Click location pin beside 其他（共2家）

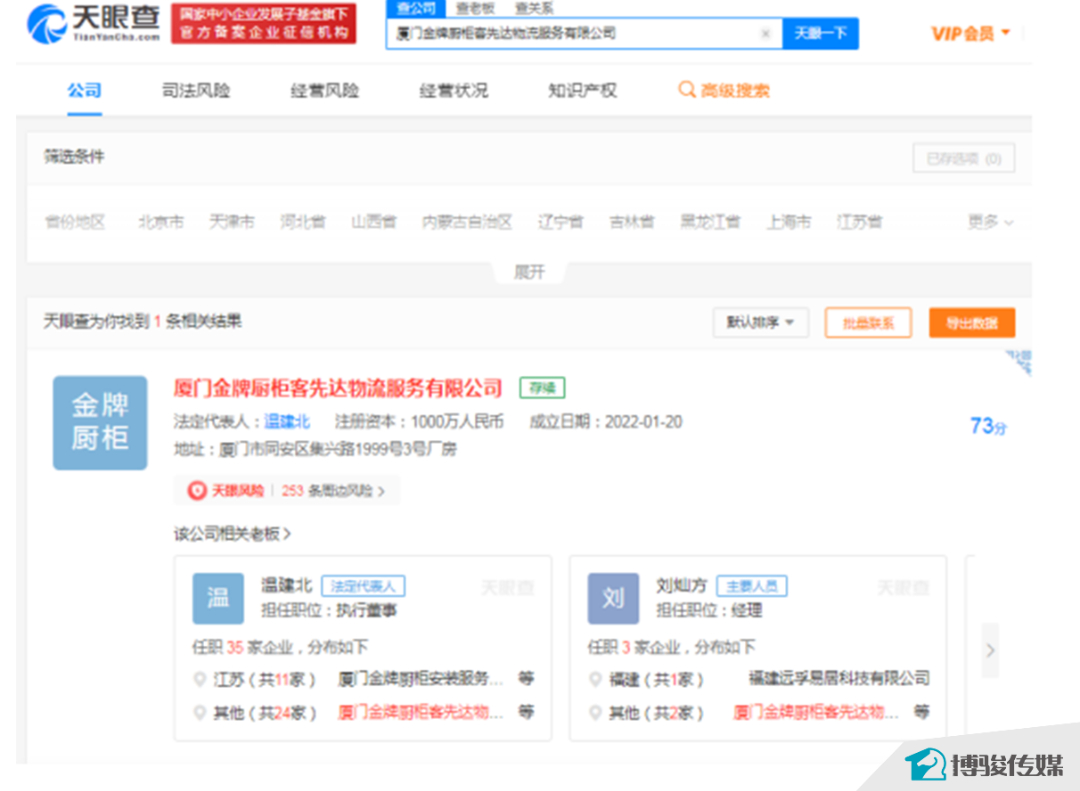click(596, 712)
